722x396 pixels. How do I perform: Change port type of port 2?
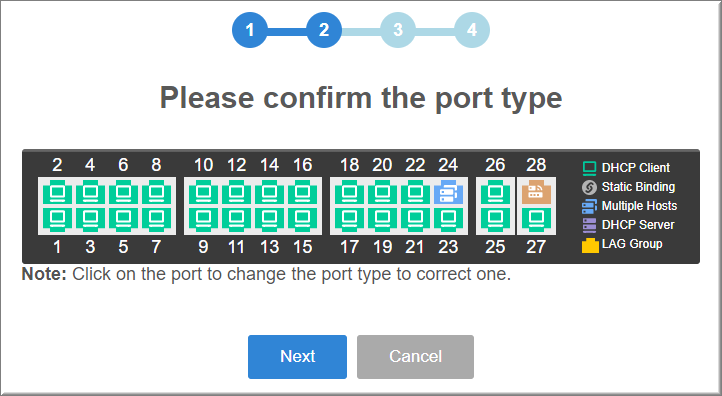tap(57, 192)
